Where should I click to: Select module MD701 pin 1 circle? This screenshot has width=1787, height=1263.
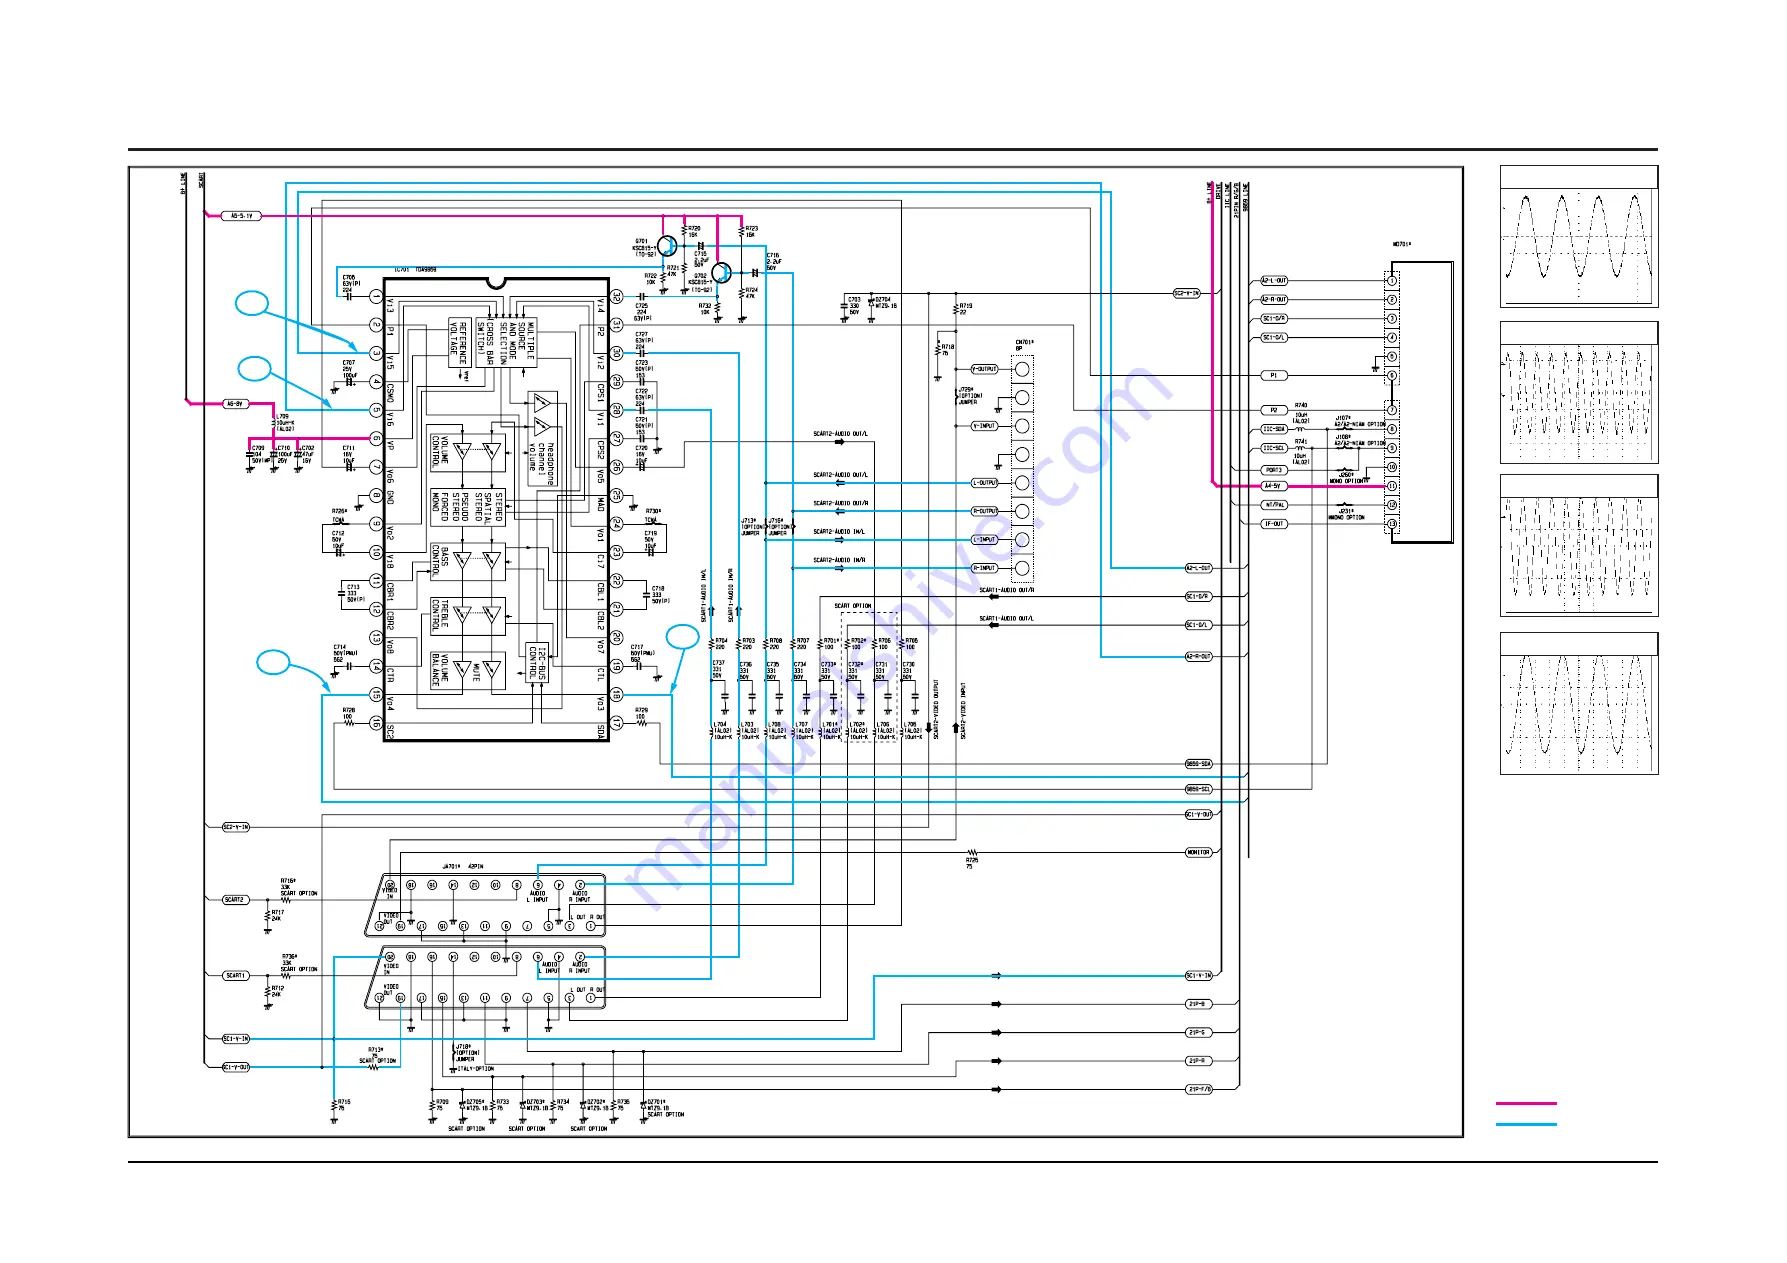[x=1391, y=281]
